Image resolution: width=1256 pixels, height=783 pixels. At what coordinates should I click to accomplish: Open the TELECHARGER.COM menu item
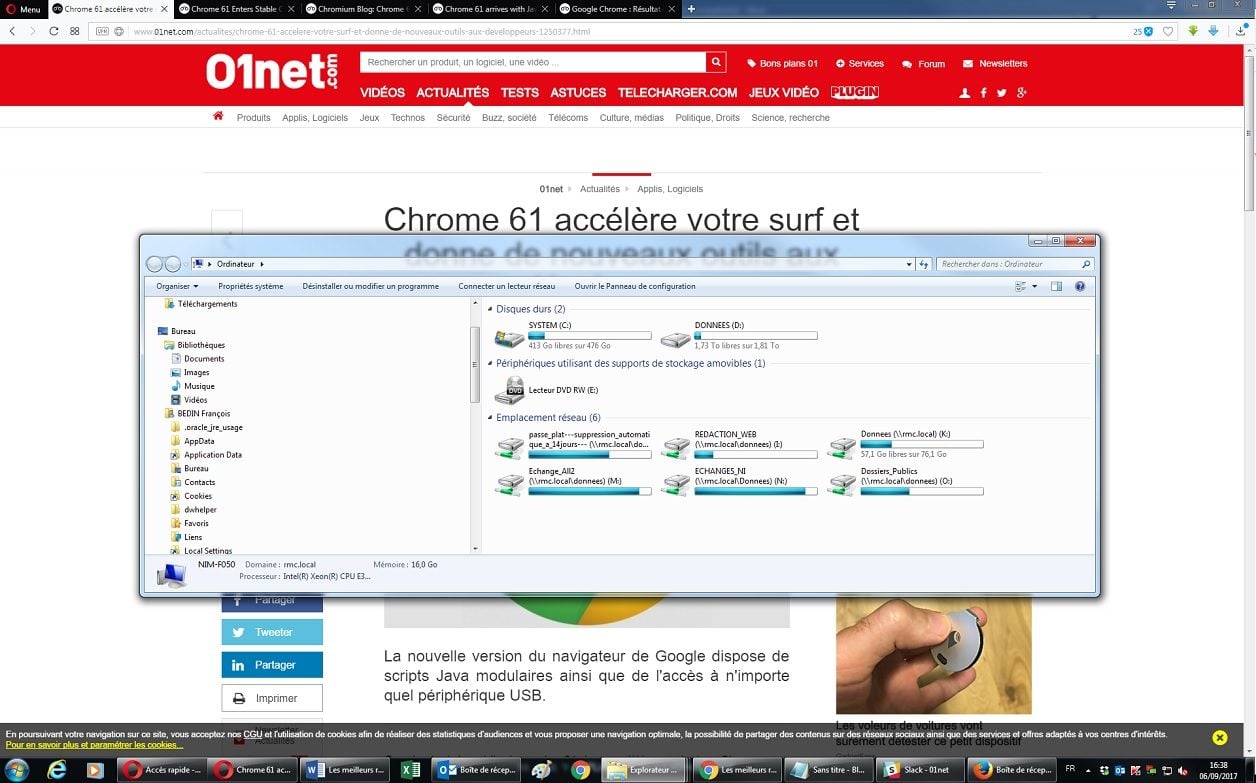click(677, 92)
